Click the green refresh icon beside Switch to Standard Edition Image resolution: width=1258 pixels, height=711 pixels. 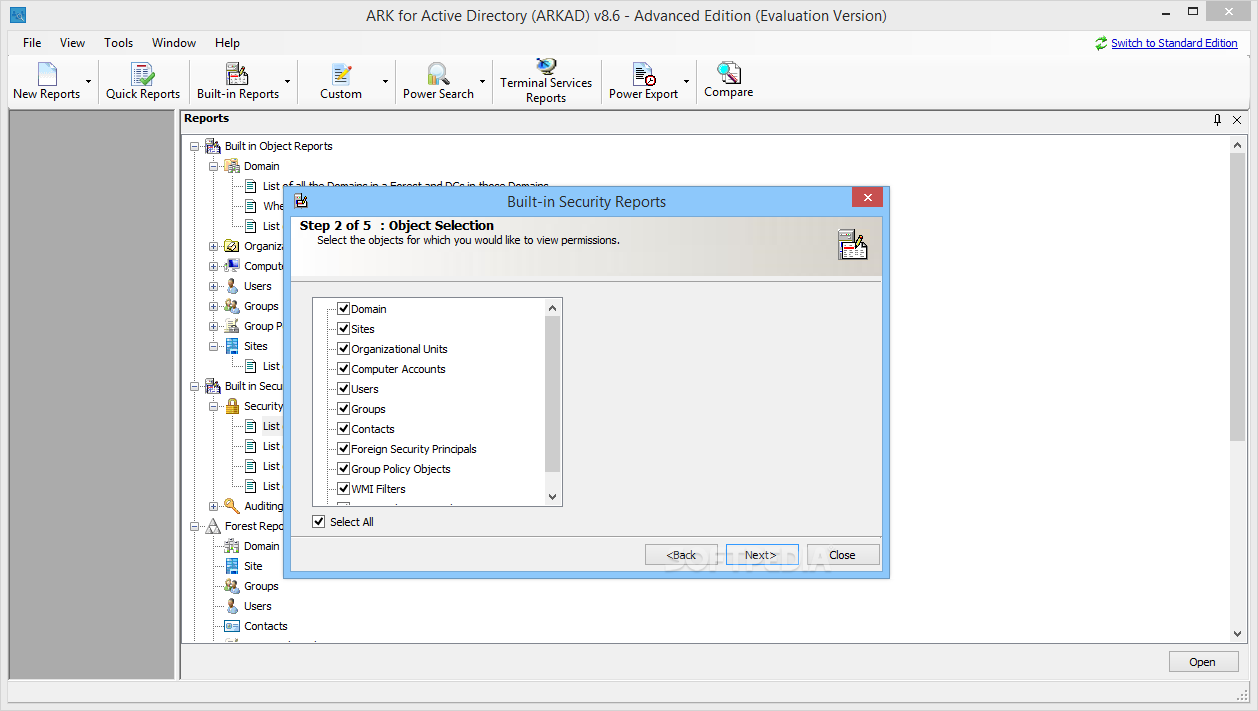click(1101, 43)
